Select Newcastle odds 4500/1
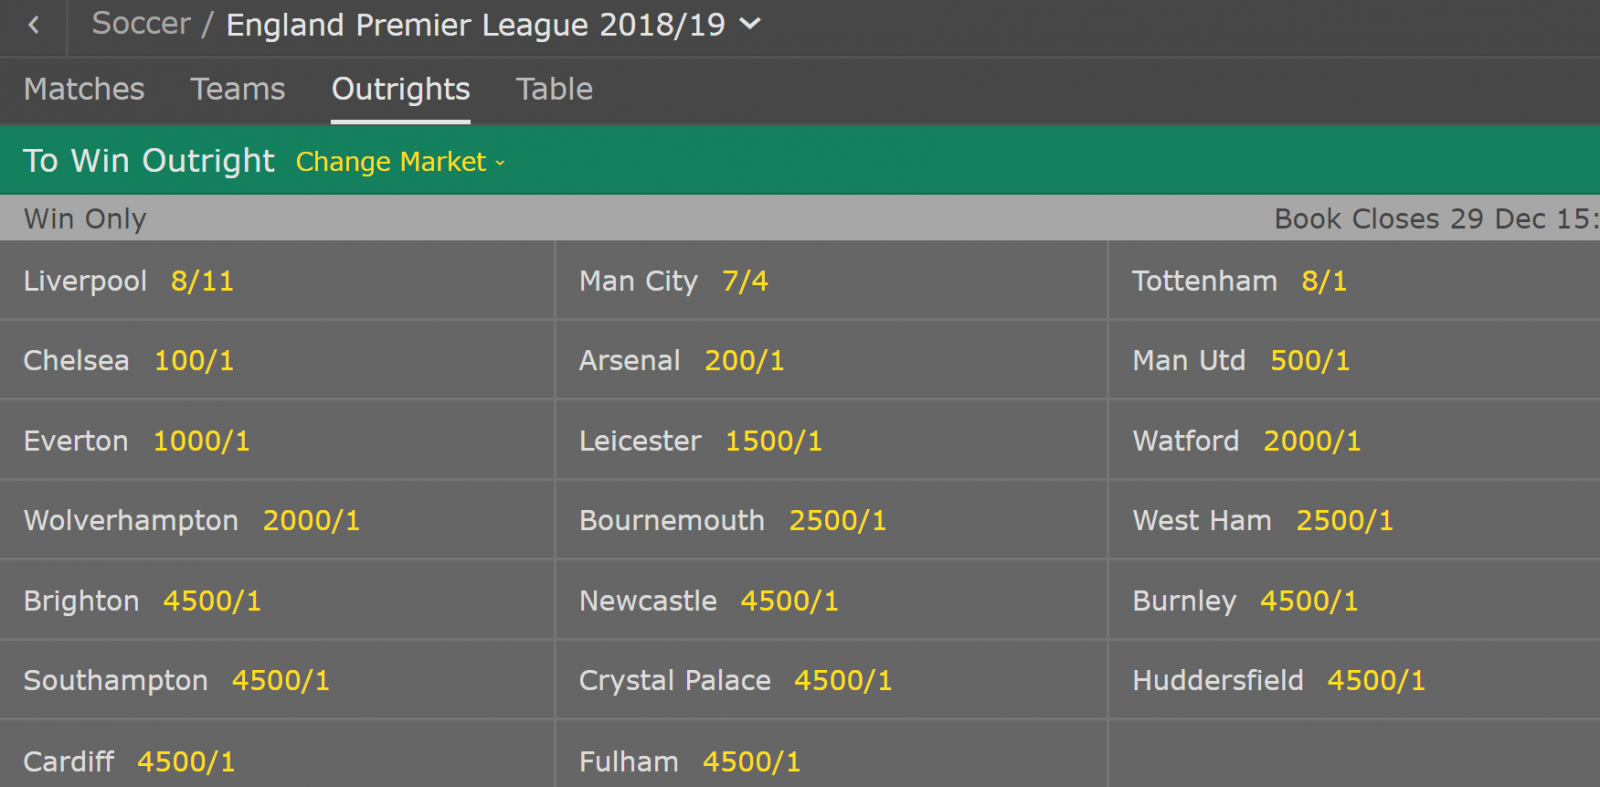The height and width of the screenshot is (787, 1600). [789, 601]
